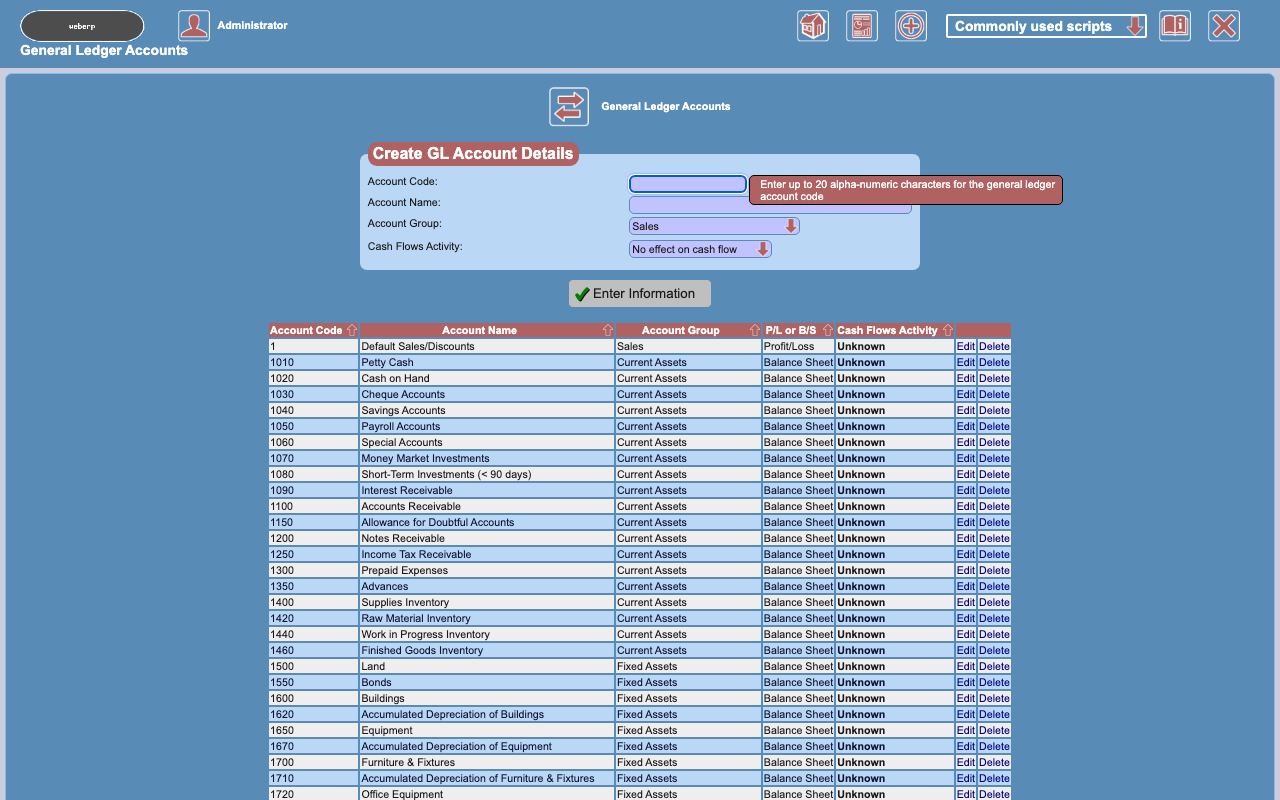Image resolution: width=1280 pixels, height=800 pixels.
Task: Sort table by P/L or B/S arrow
Action: click(x=827, y=330)
